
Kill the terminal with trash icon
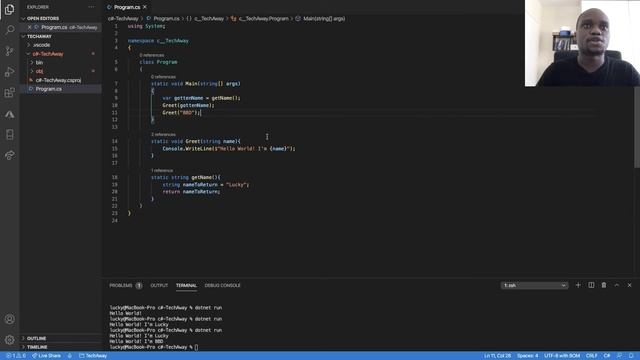[604, 285]
